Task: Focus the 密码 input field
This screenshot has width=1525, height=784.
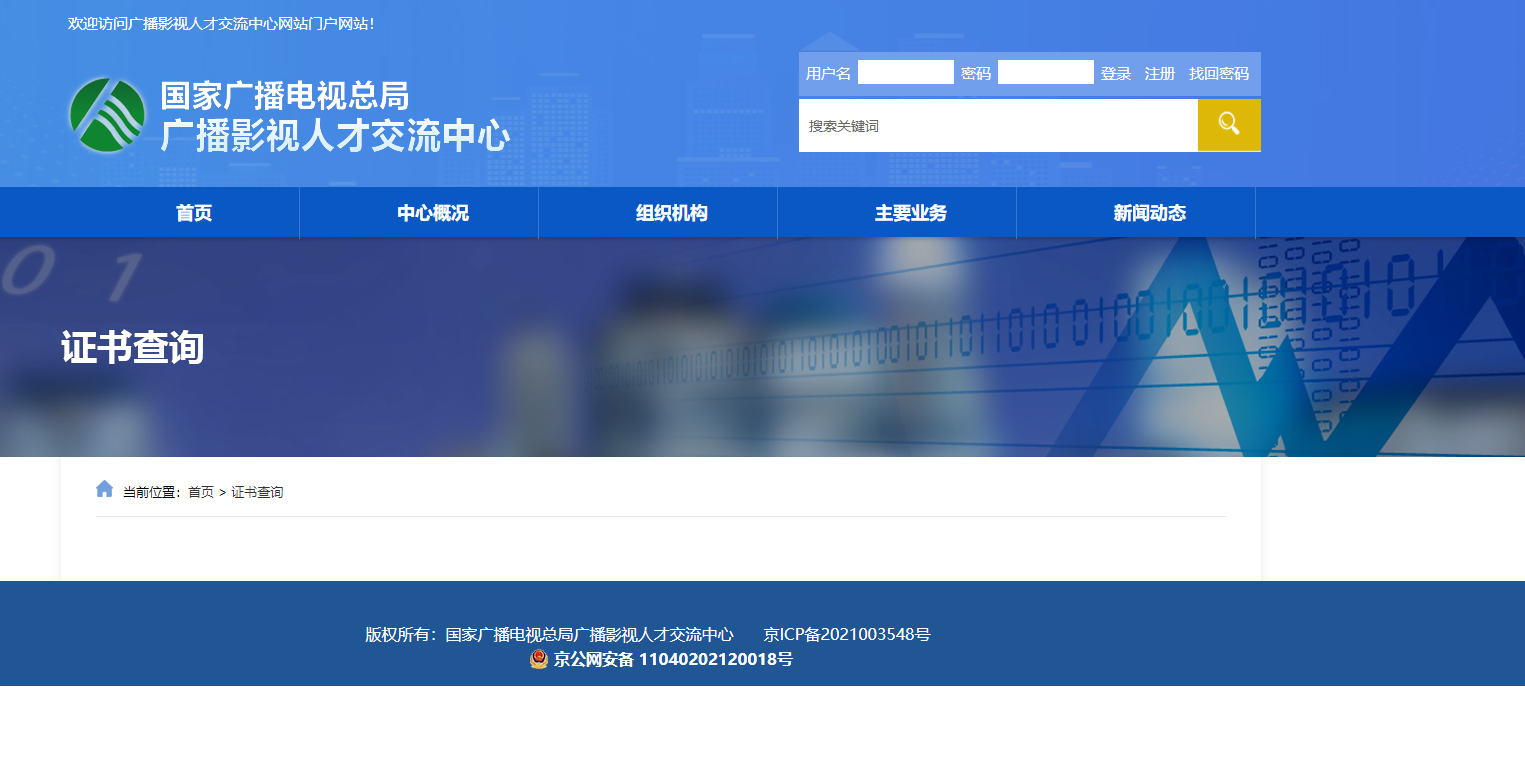Action: [1045, 73]
